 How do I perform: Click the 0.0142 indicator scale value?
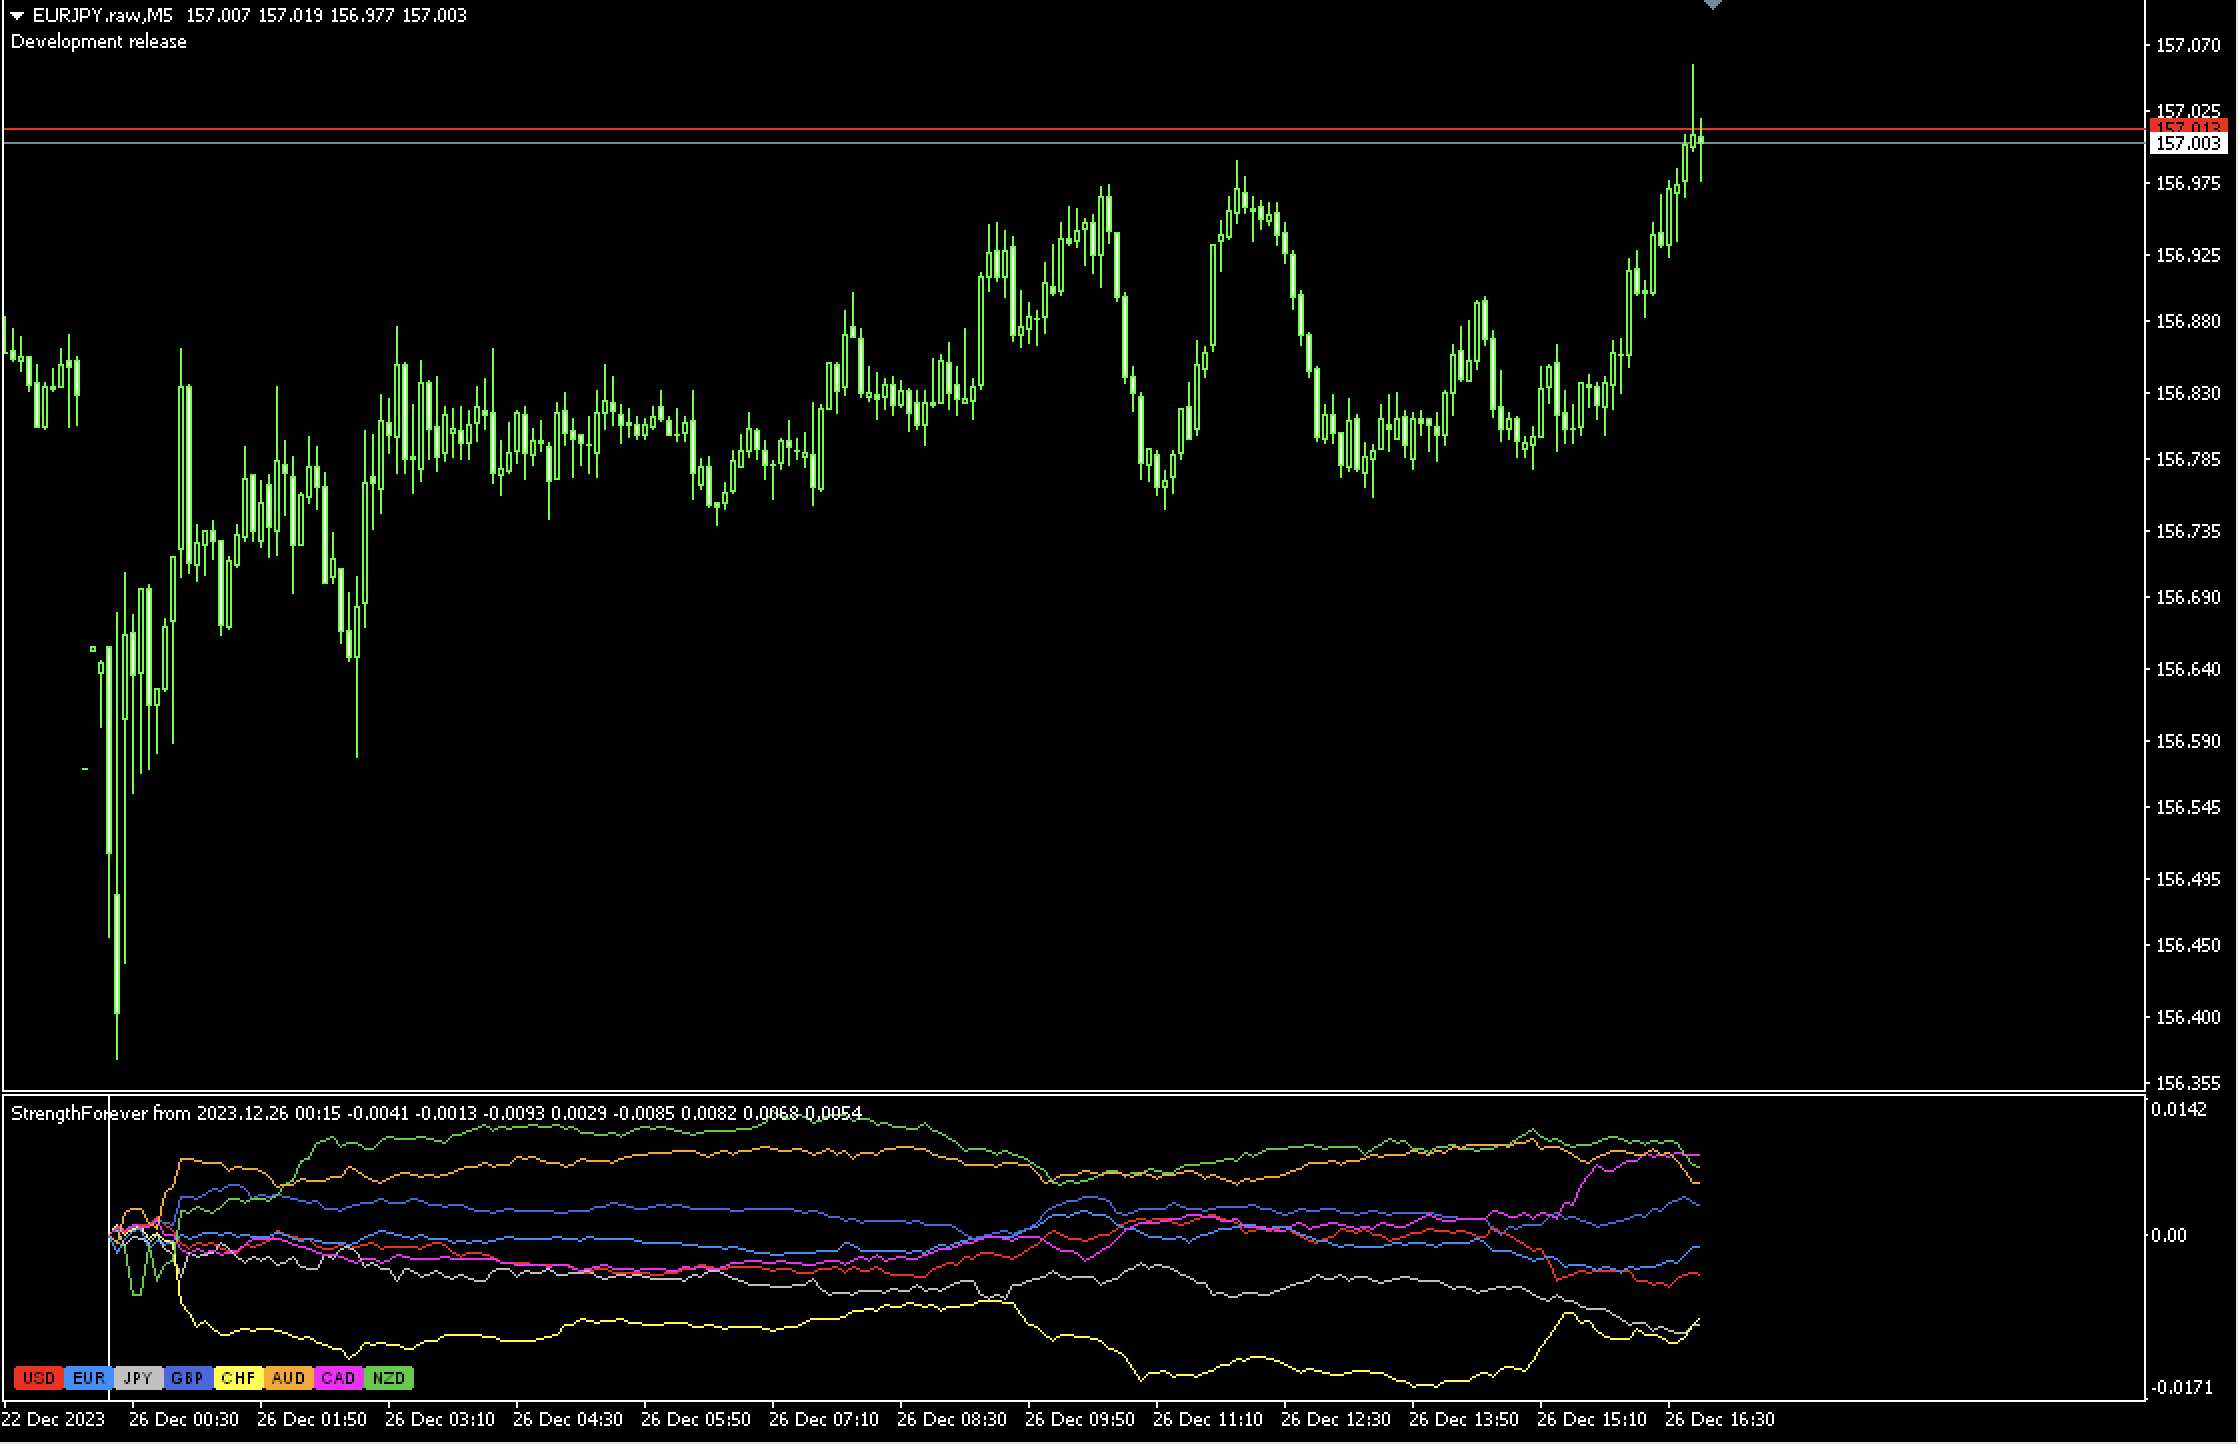pos(2177,1109)
